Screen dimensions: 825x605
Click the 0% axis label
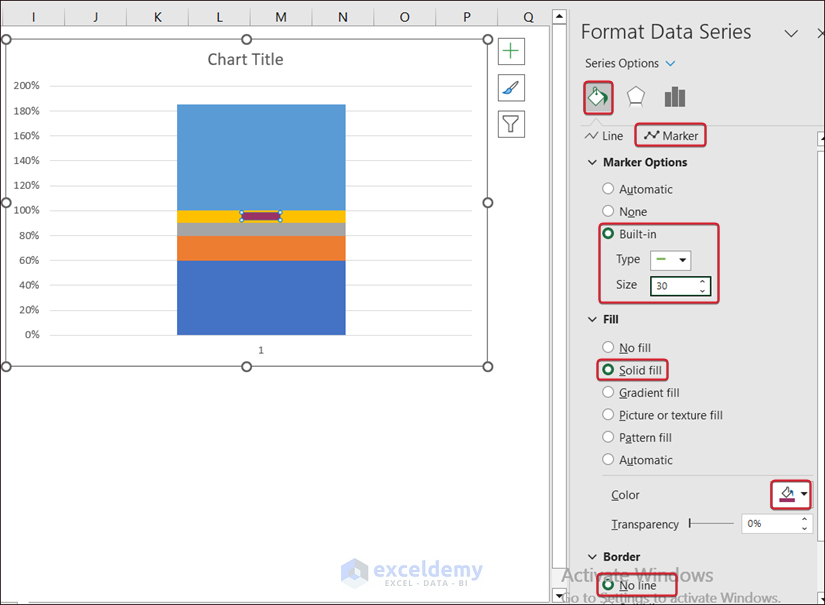tap(32, 335)
